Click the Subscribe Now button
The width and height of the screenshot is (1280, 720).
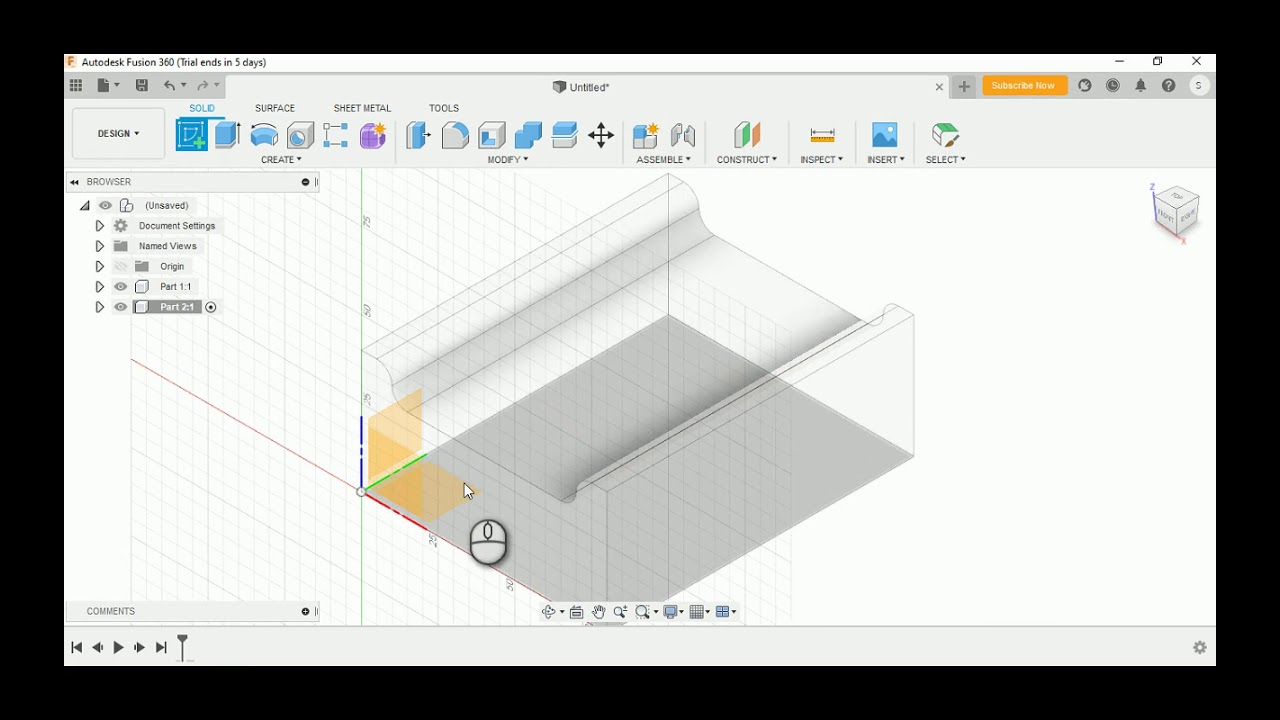coord(1023,86)
